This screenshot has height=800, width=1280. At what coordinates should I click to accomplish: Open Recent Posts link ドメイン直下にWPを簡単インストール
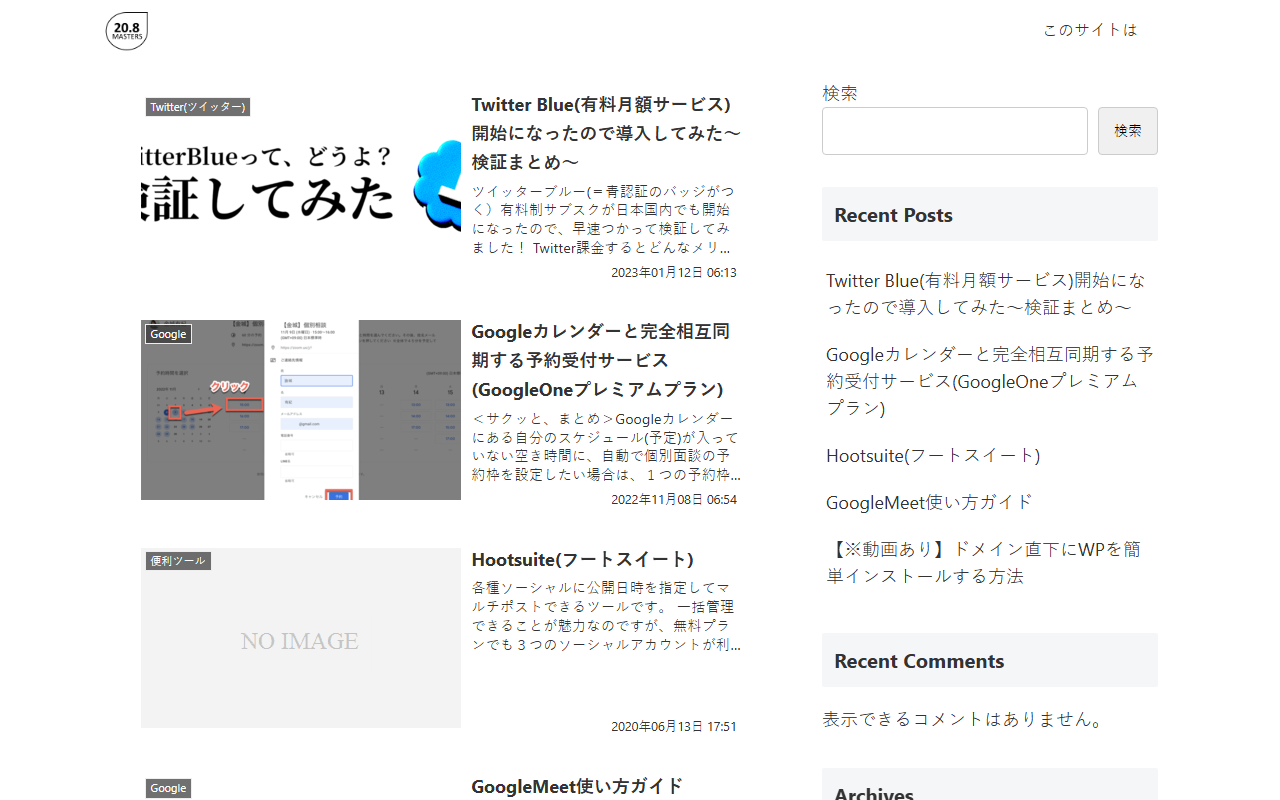point(984,562)
